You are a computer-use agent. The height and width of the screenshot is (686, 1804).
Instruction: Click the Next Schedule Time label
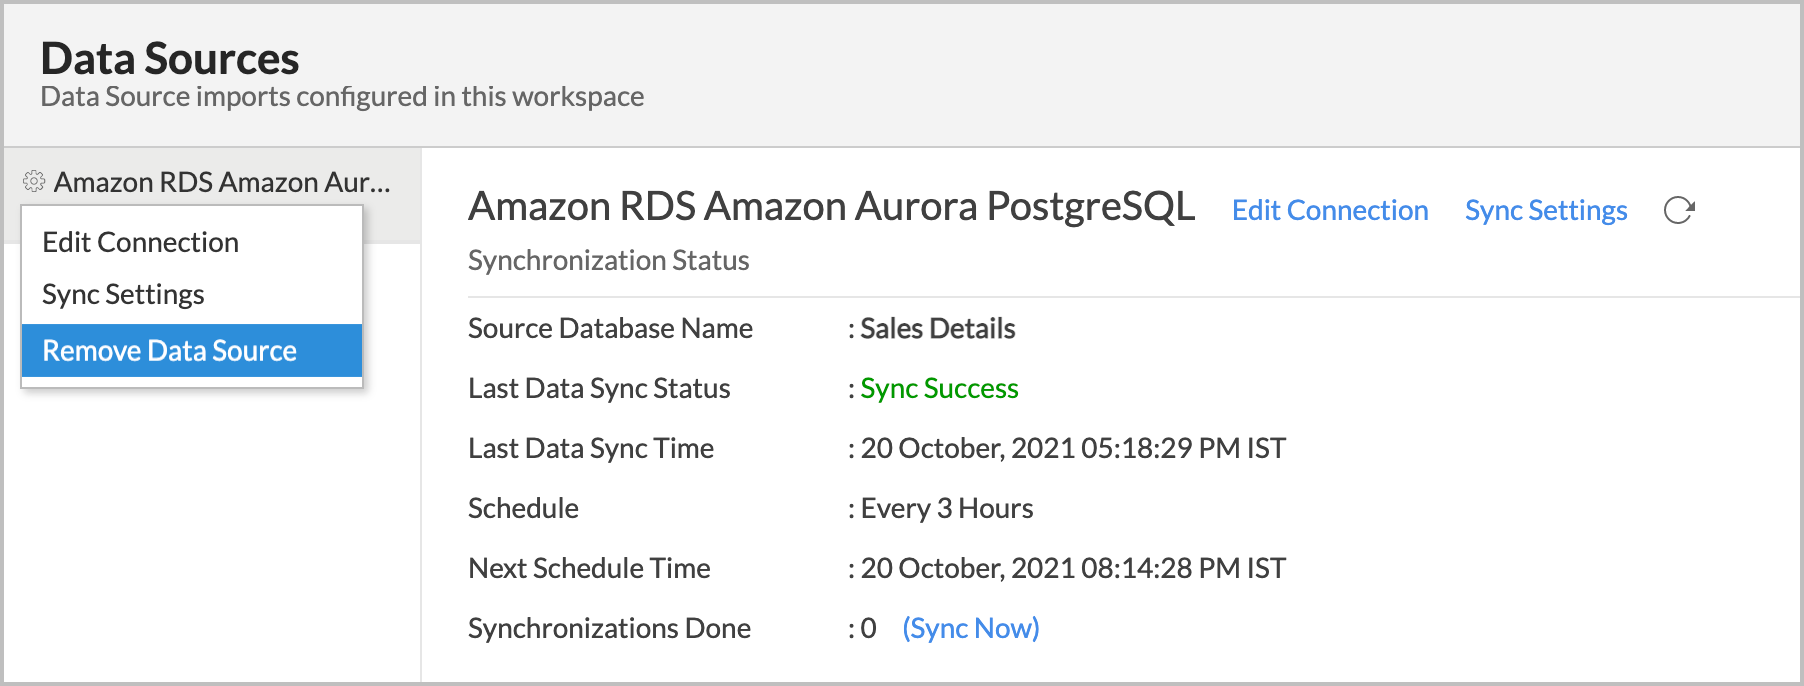click(589, 568)
